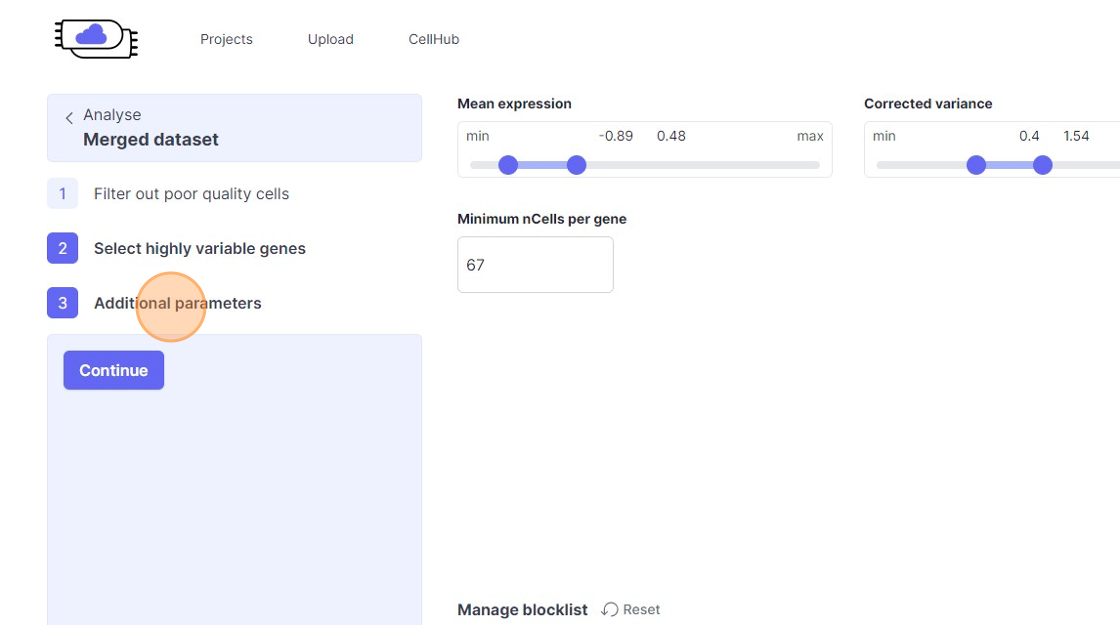Viewport: 1120px width, 625px height.
Task: Click the Mean expression lower slider handle
Action: pyautogui.click(x=508, y=165)
